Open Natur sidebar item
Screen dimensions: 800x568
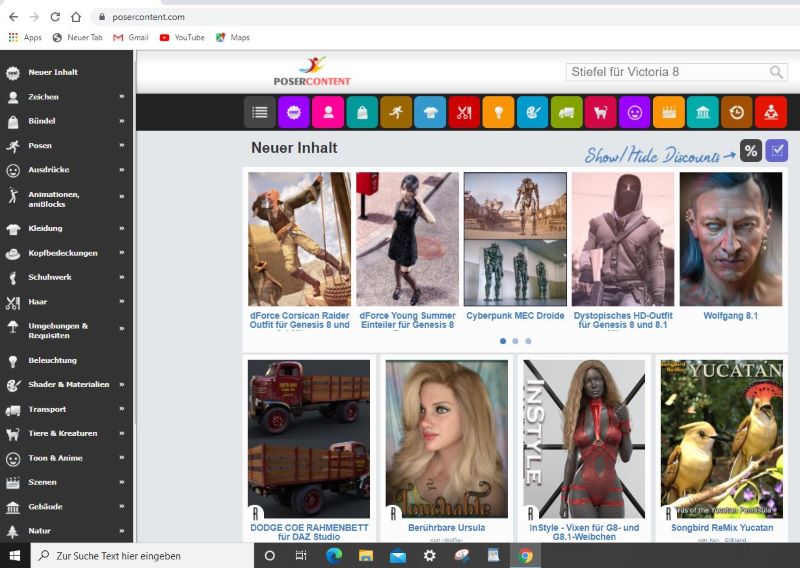point(39,531)
